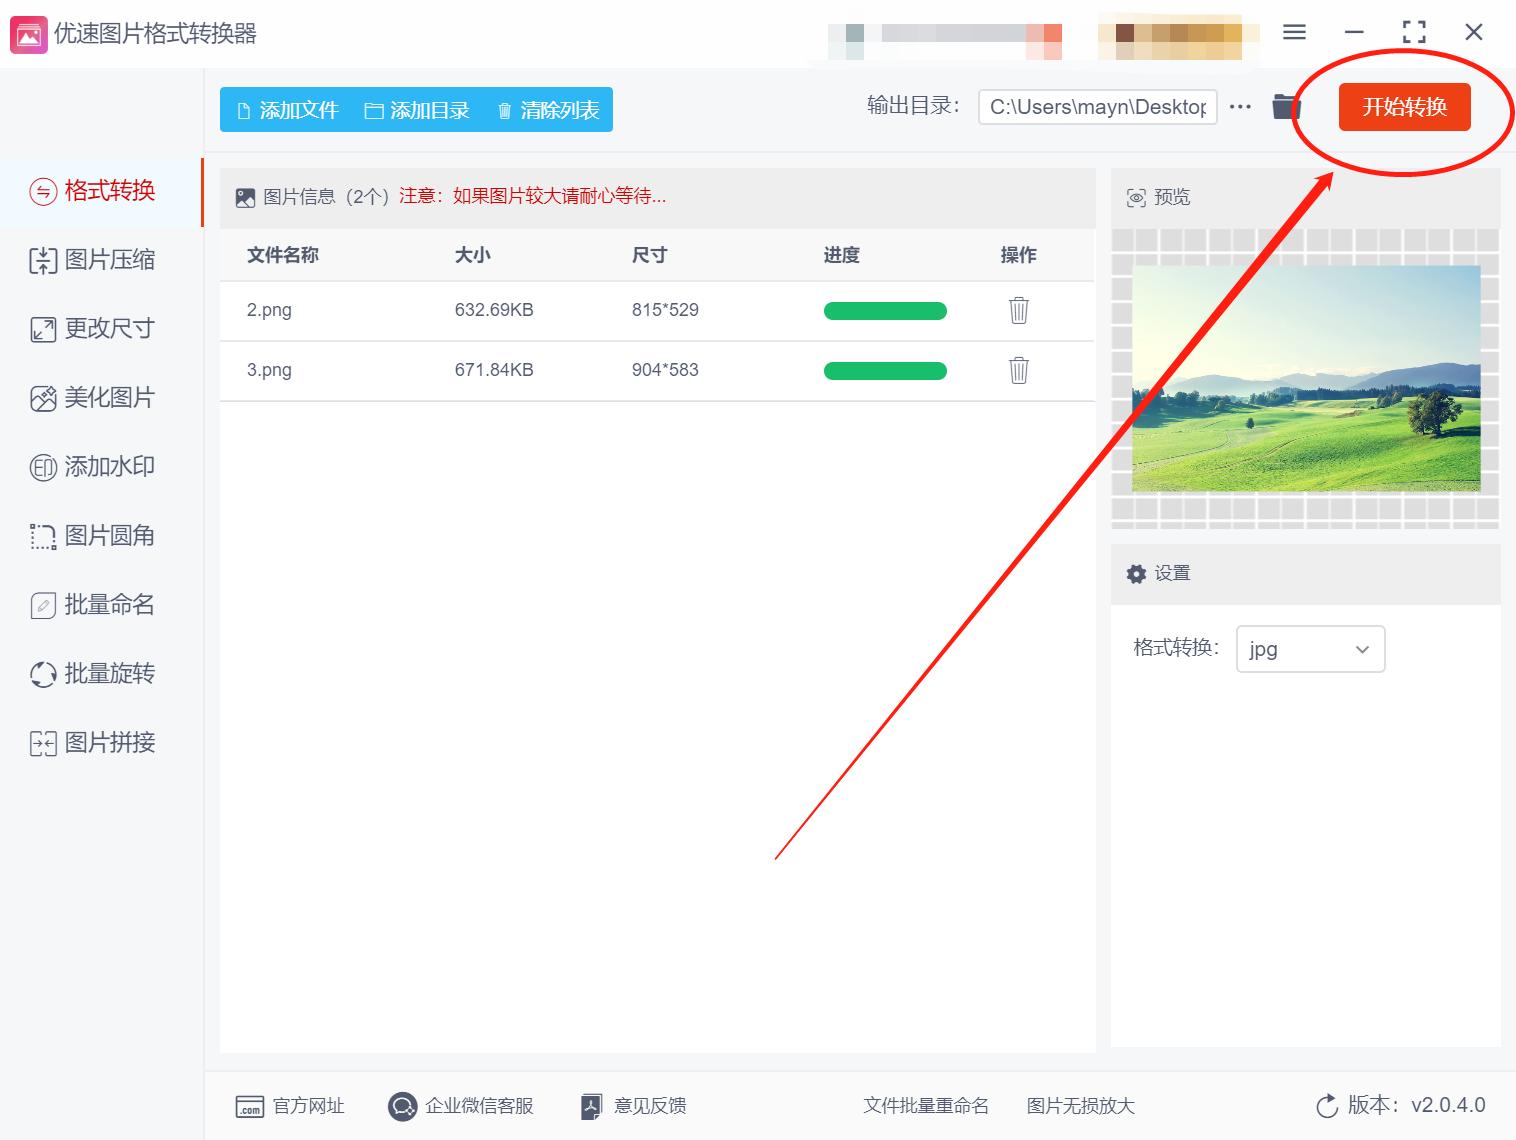The height and width of the screenshot is (1140, 1516).
Task: Click the refresh icon next to version number
Action: (x=1326, y=1106)
